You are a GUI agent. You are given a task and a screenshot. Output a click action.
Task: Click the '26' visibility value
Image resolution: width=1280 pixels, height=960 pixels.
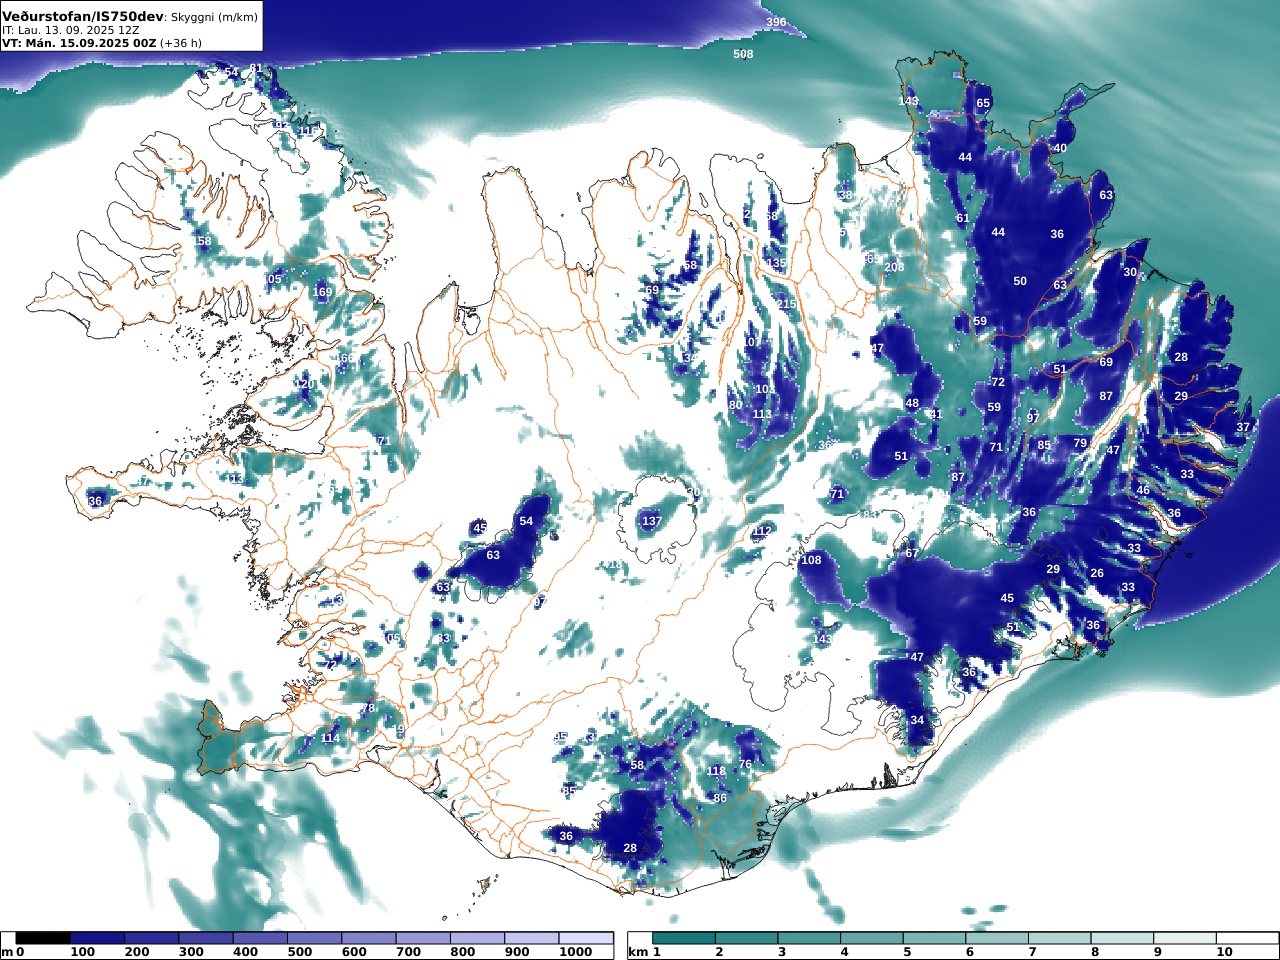point(1097,573)
